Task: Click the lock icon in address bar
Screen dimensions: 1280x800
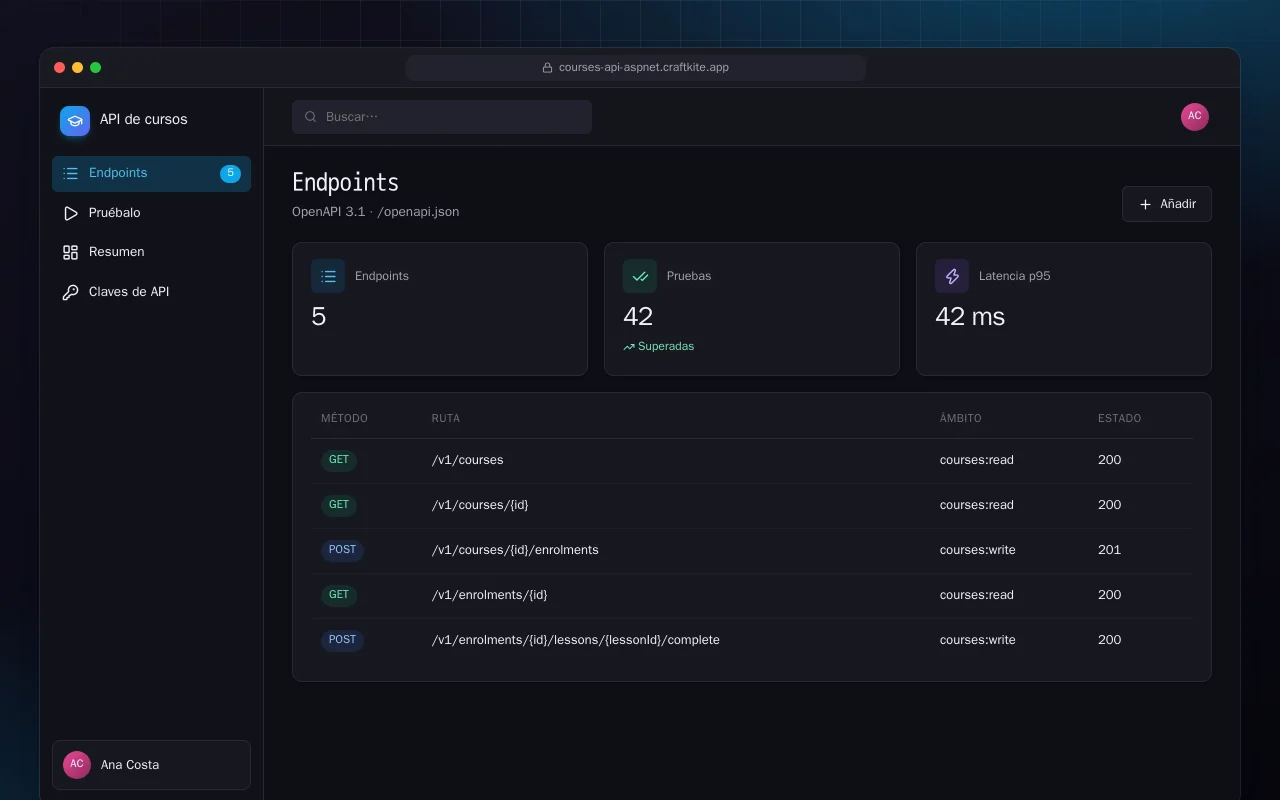Action: [547, 68]
